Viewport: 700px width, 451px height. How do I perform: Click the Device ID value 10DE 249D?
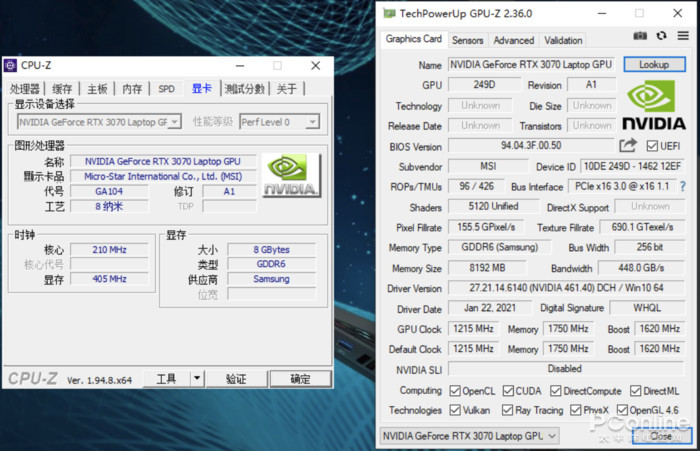click(632, 166)
